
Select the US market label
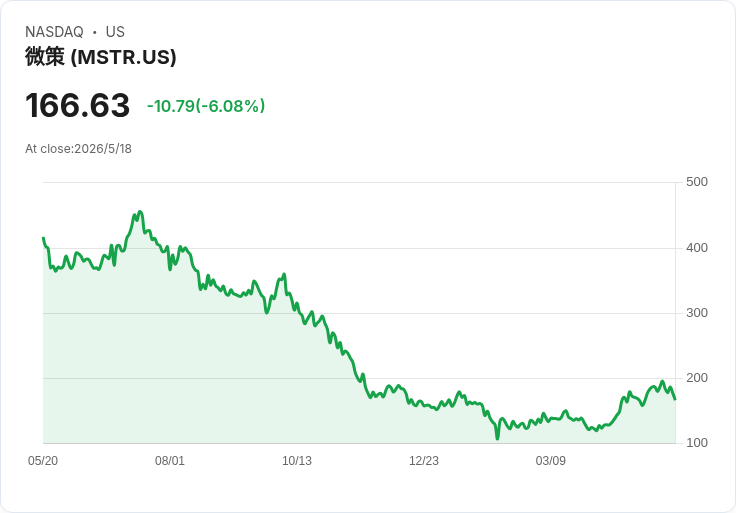(x=115, y=32)
